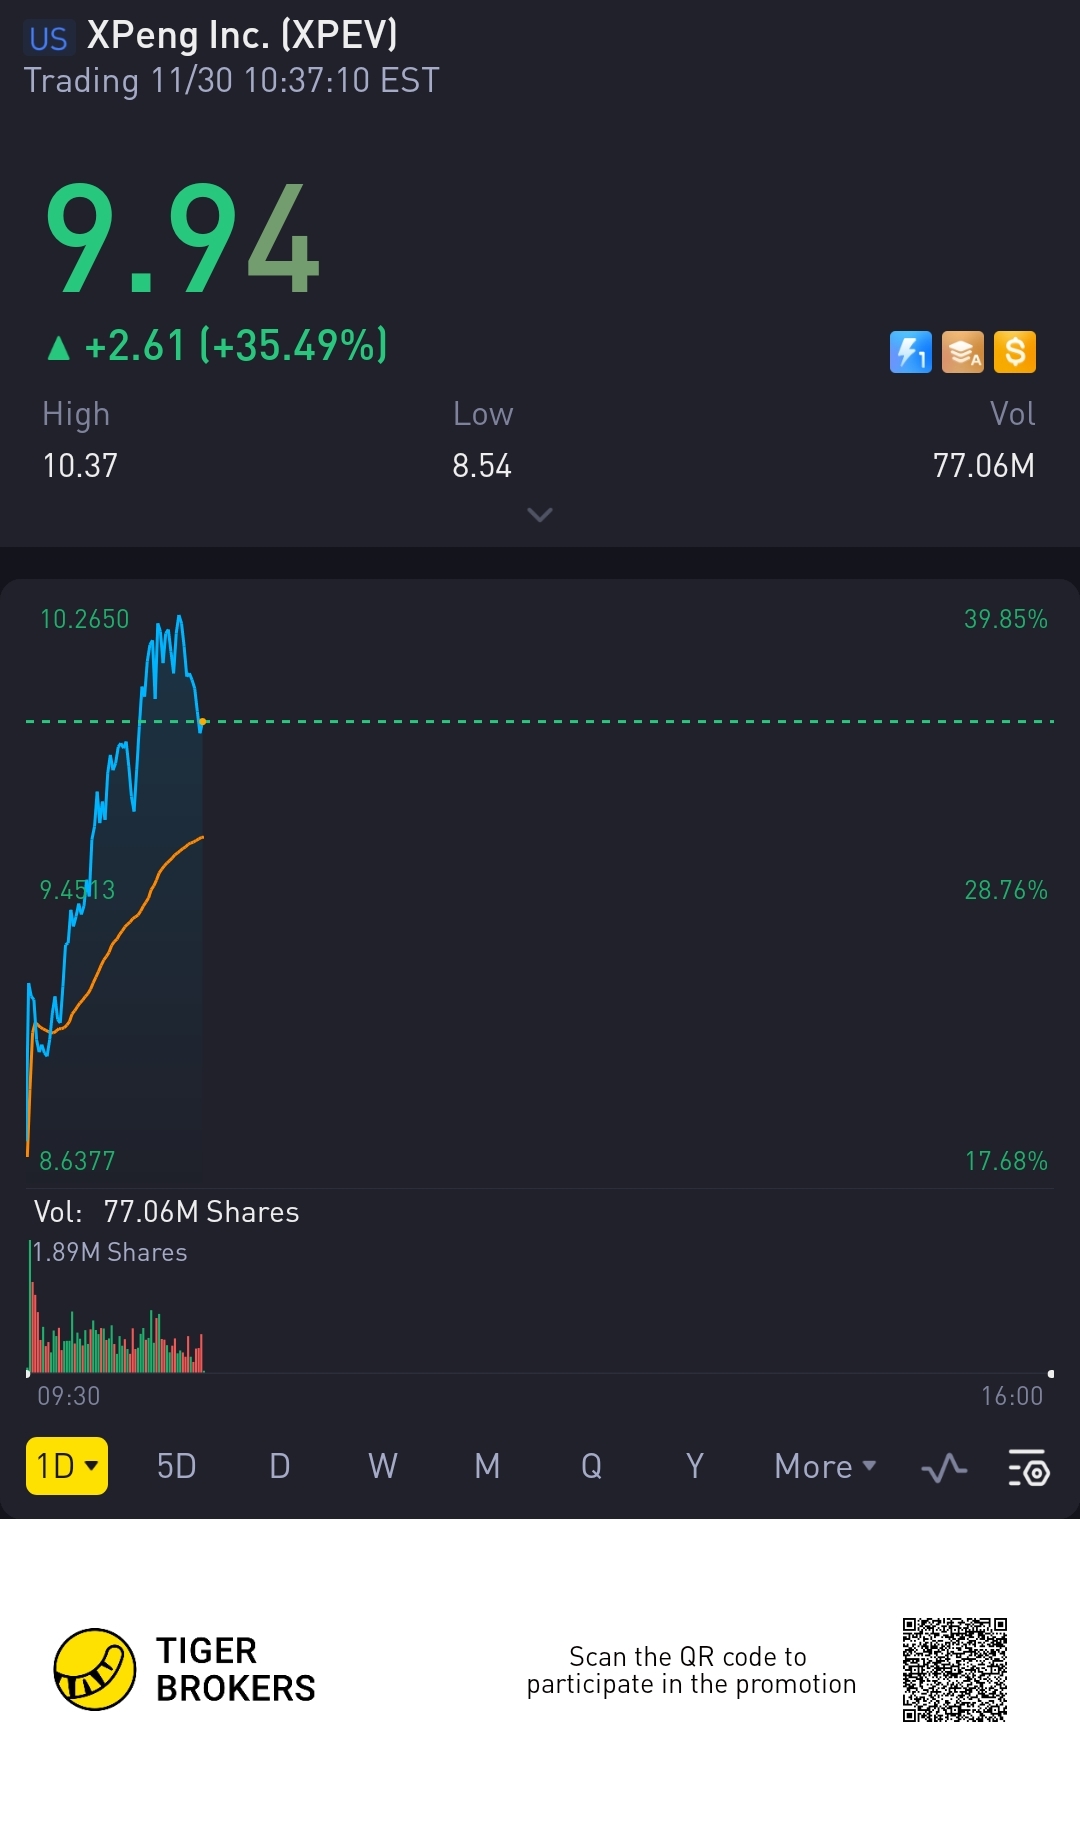Viewport: 1080px width, 1821px height.
Task: Switch to the D daily chart tab
Action: coord(280,1466)
